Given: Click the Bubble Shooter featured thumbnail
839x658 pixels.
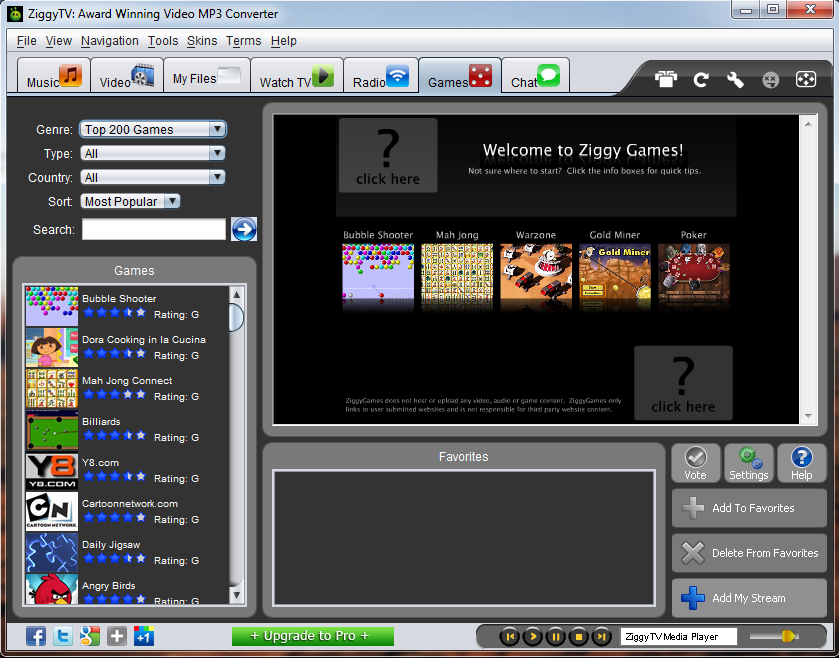Looking at the screenshot, I should point(378,277).
